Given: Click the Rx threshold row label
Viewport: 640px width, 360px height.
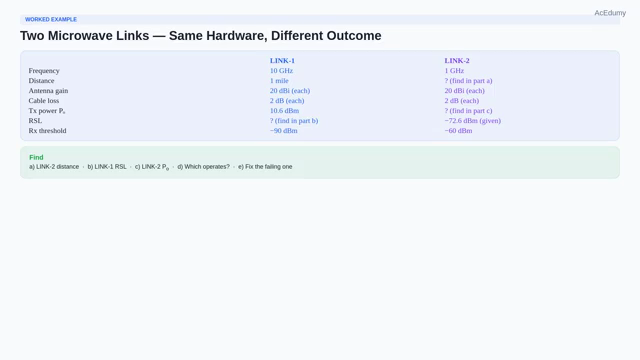Looking at the screenshot, I should (x=47, y=131).
